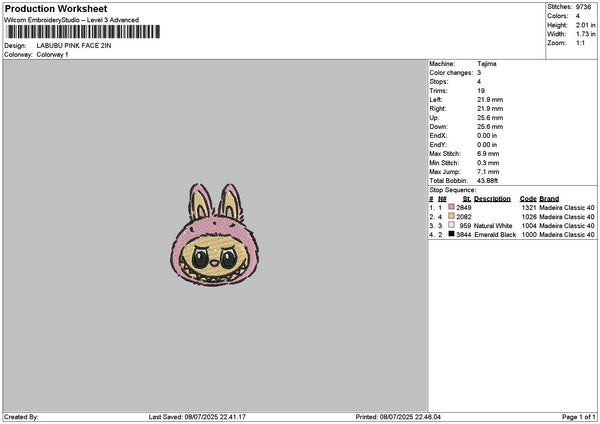Click thread code '1000' in stop sequence

pos(529,235)
